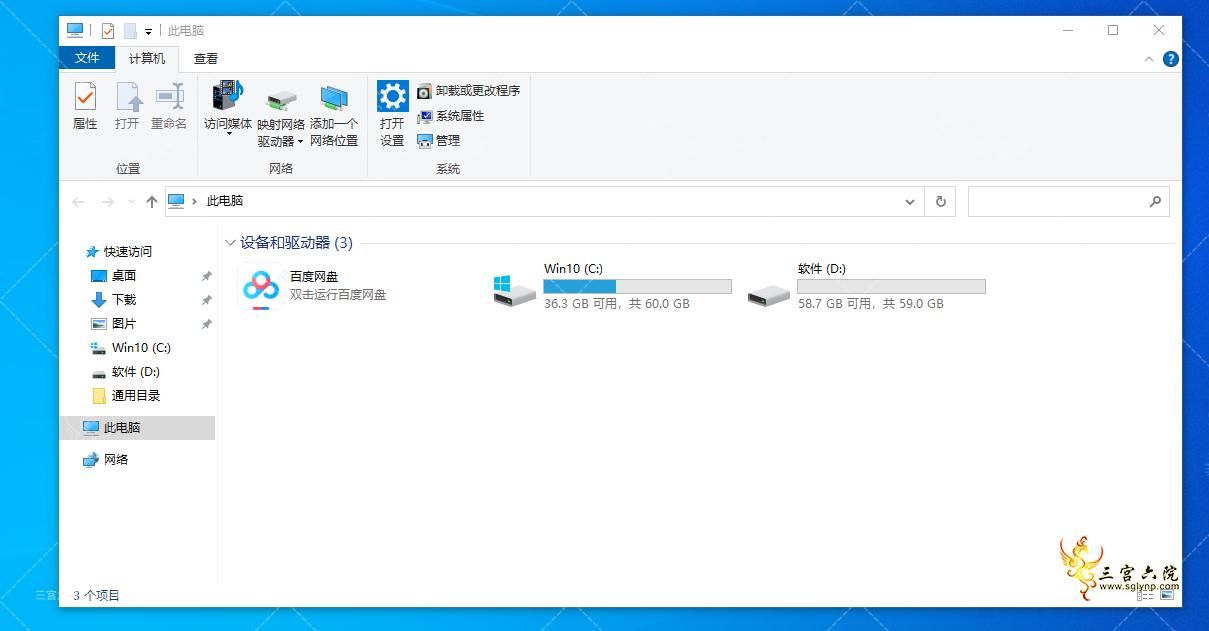1209x631 pixels.
Task: Maximize the 此电脑 window
Action: [1113, 30]
